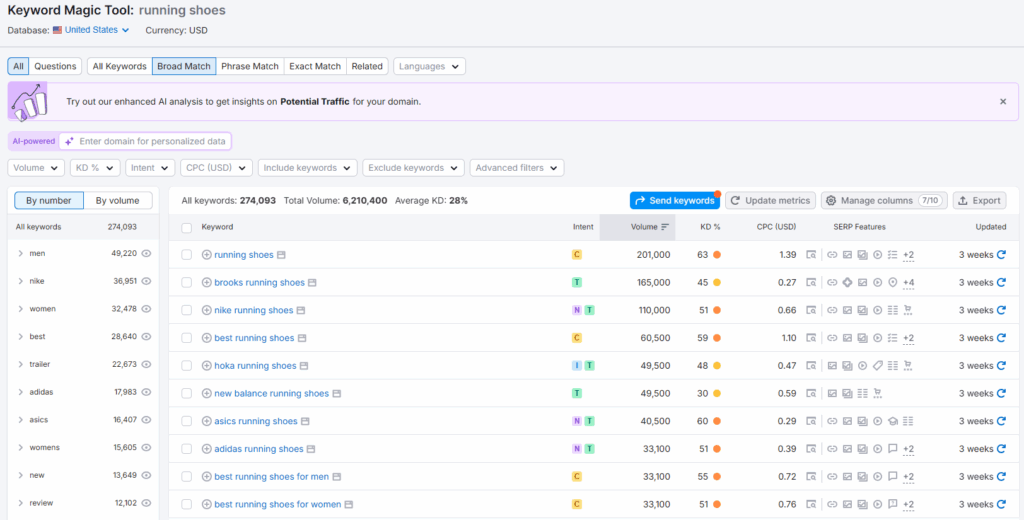Open Advanced filters dropdown

pyautogui.click(x=517, y=168)
